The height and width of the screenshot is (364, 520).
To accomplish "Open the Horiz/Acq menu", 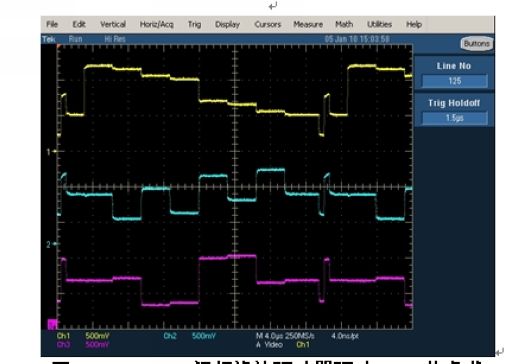I will pos(157,24).
